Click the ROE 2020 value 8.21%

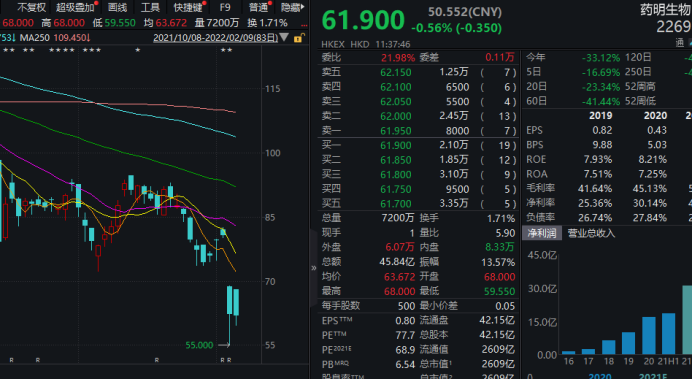[653, 159]
